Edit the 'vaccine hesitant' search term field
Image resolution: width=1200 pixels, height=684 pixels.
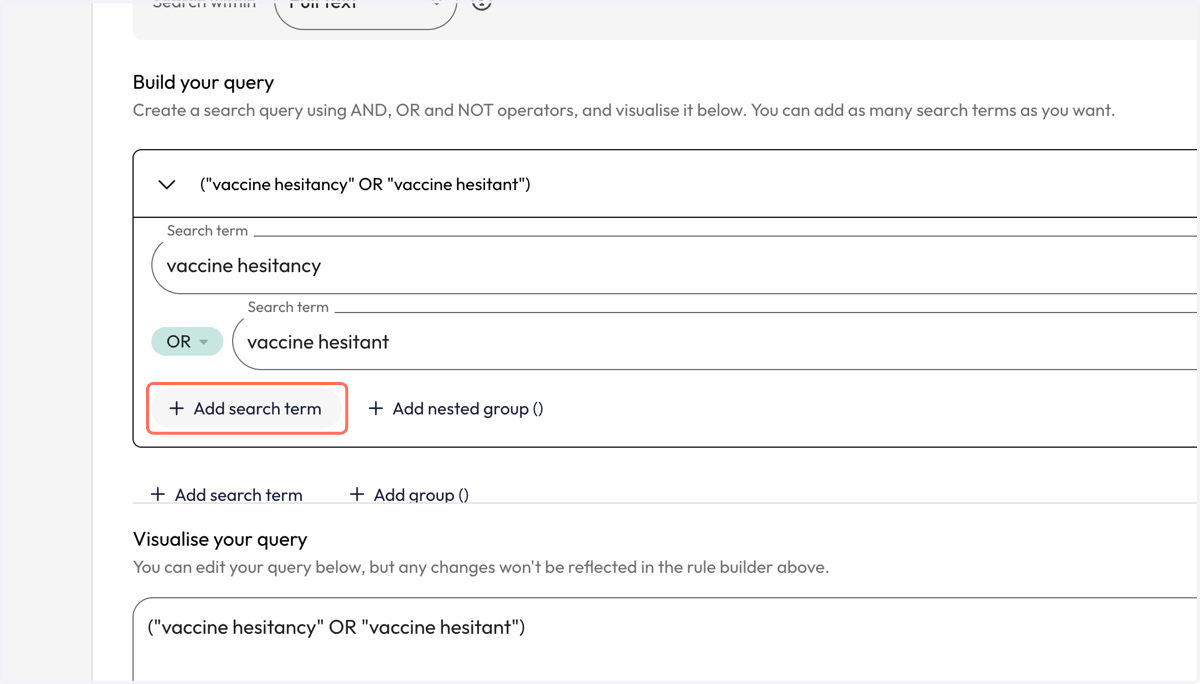point(715,342)
